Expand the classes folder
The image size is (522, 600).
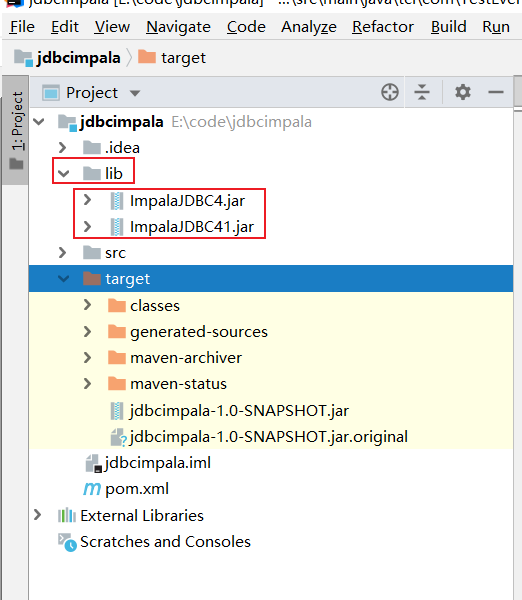(x=87, y=305)
